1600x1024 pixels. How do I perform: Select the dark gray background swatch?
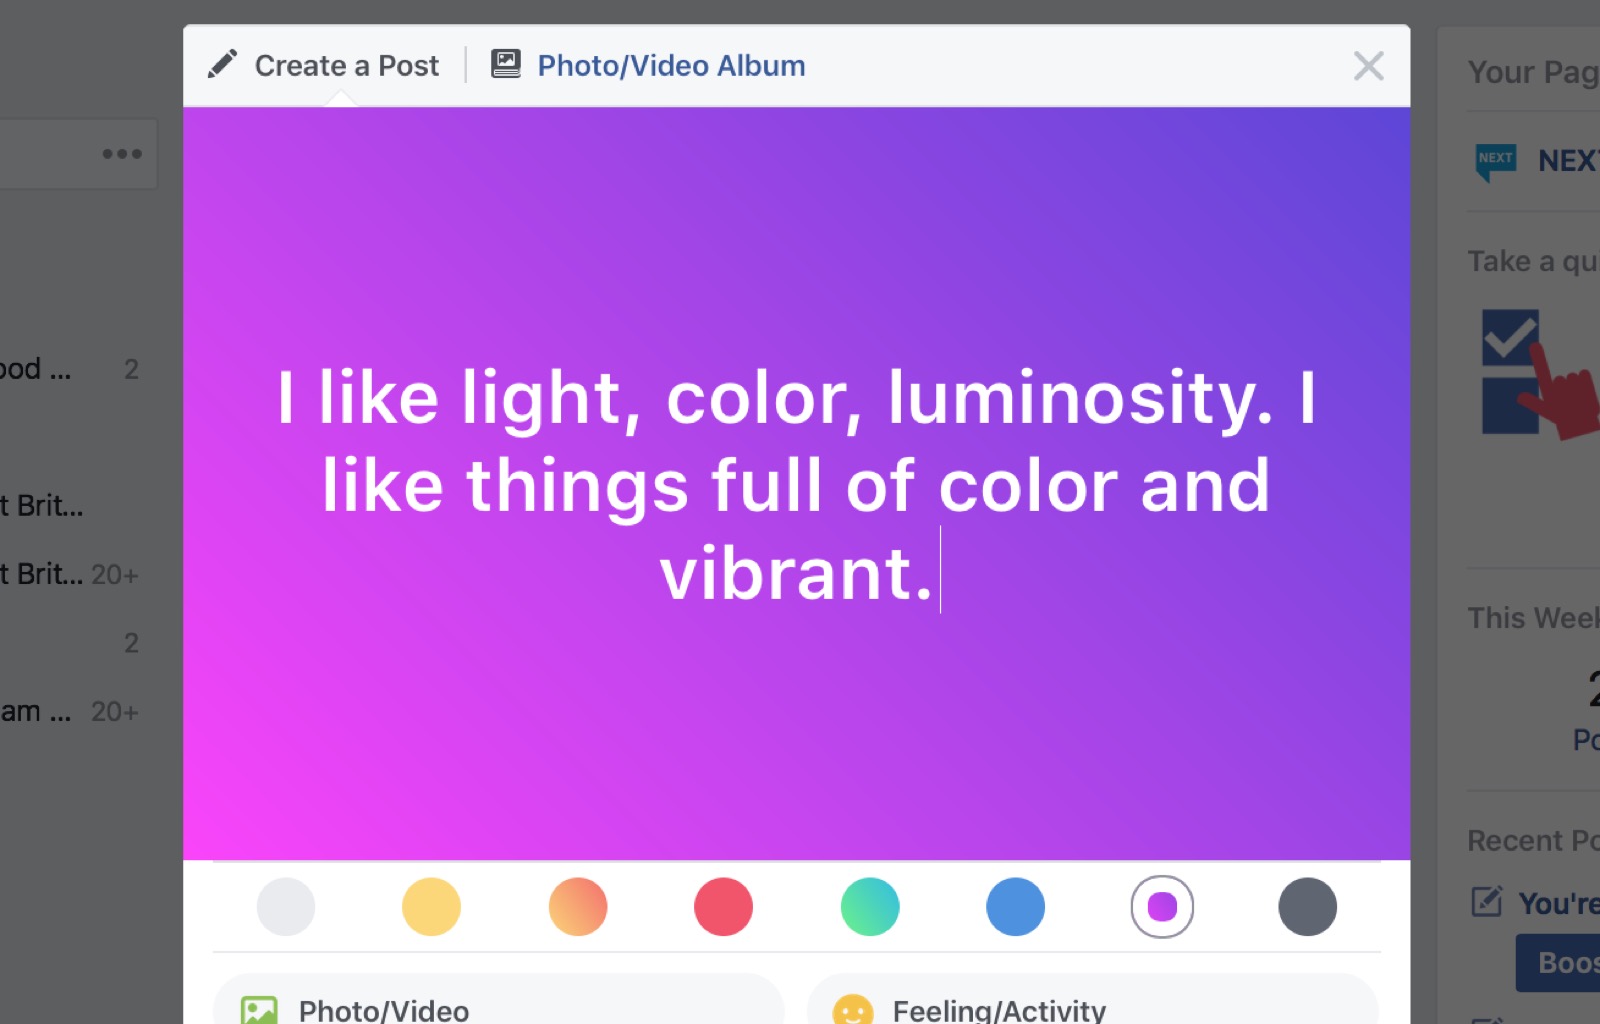coord(1307,907)
